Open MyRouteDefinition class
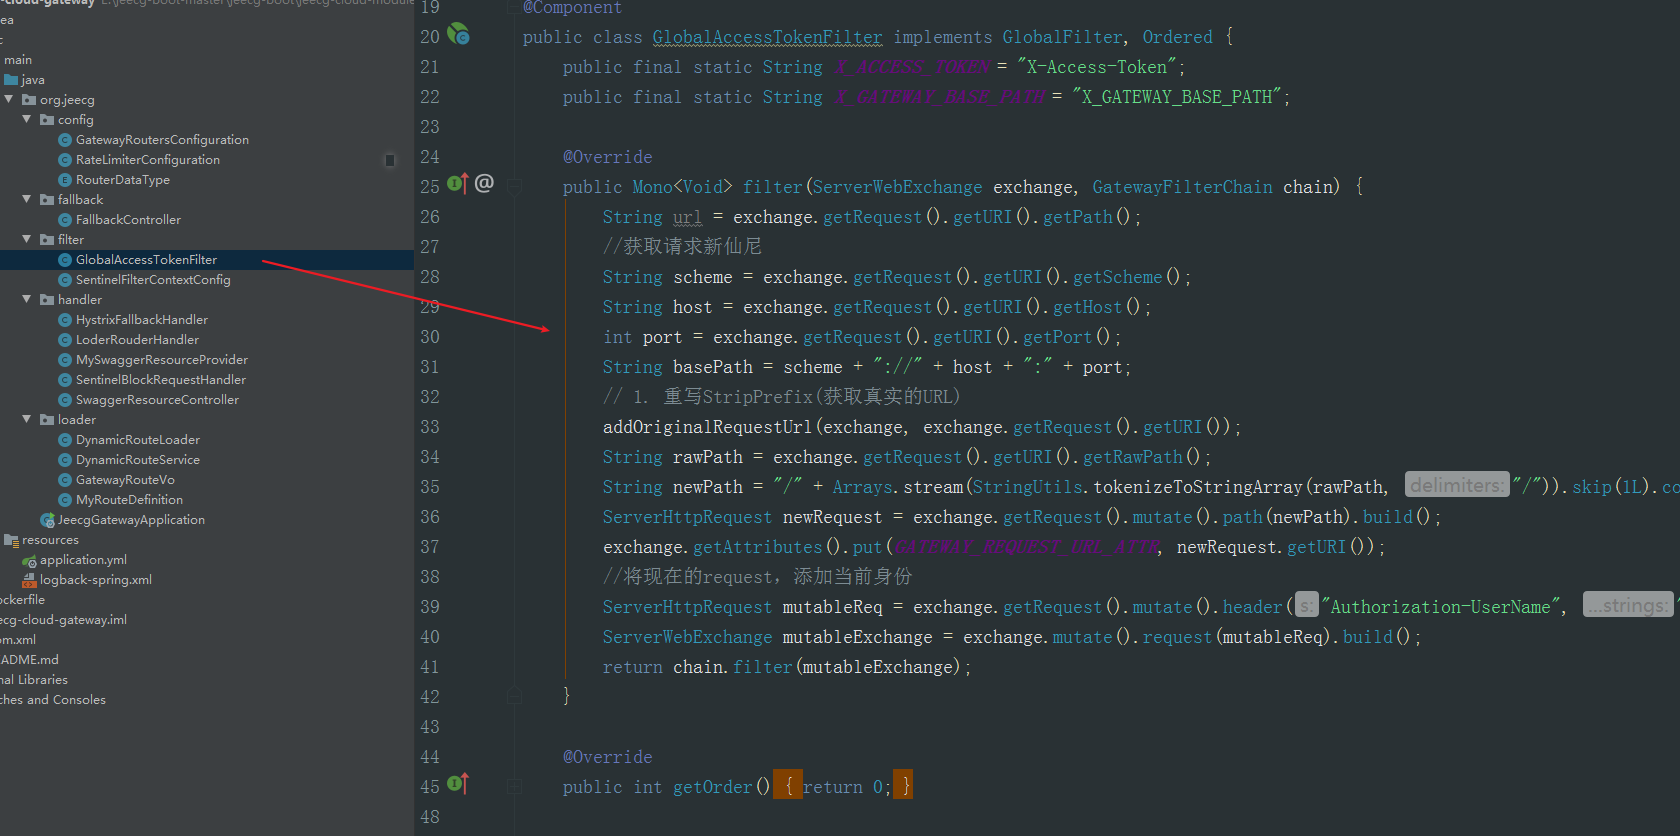The width and height of the screenshot is (1680, 836). tap(129, 500)
